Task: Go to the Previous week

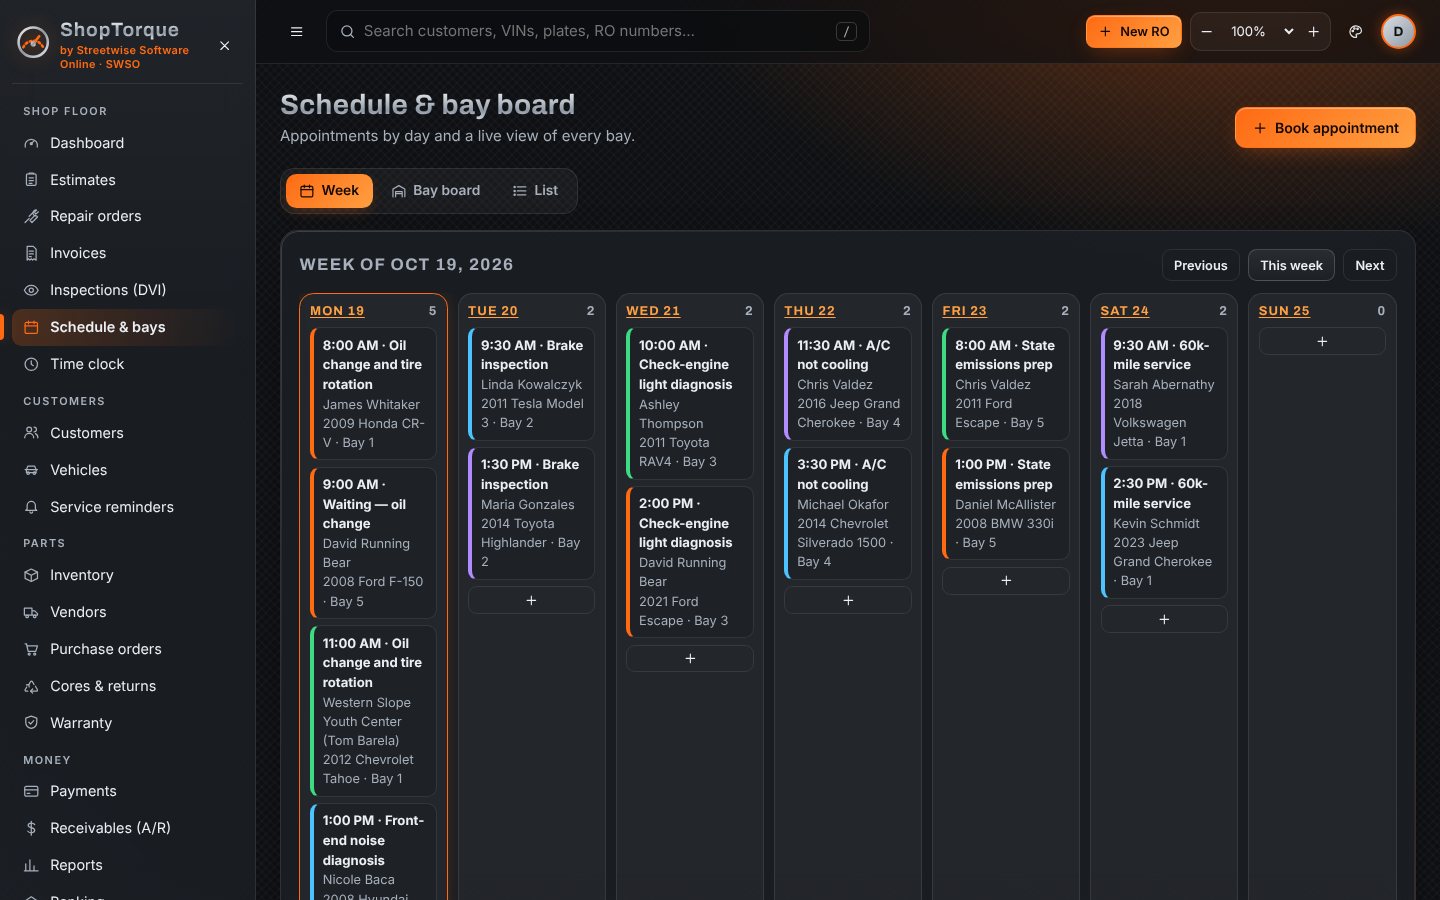Action: pyautogui.click(x=1200, y=265)
